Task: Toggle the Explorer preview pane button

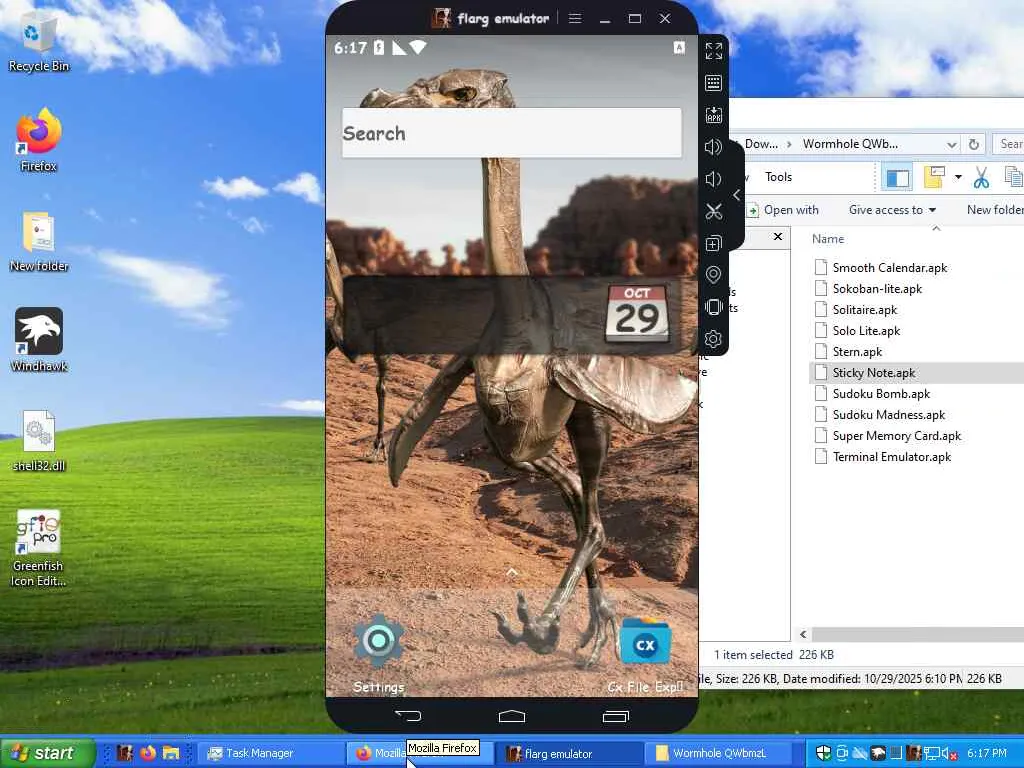Action: click(897, 177)
